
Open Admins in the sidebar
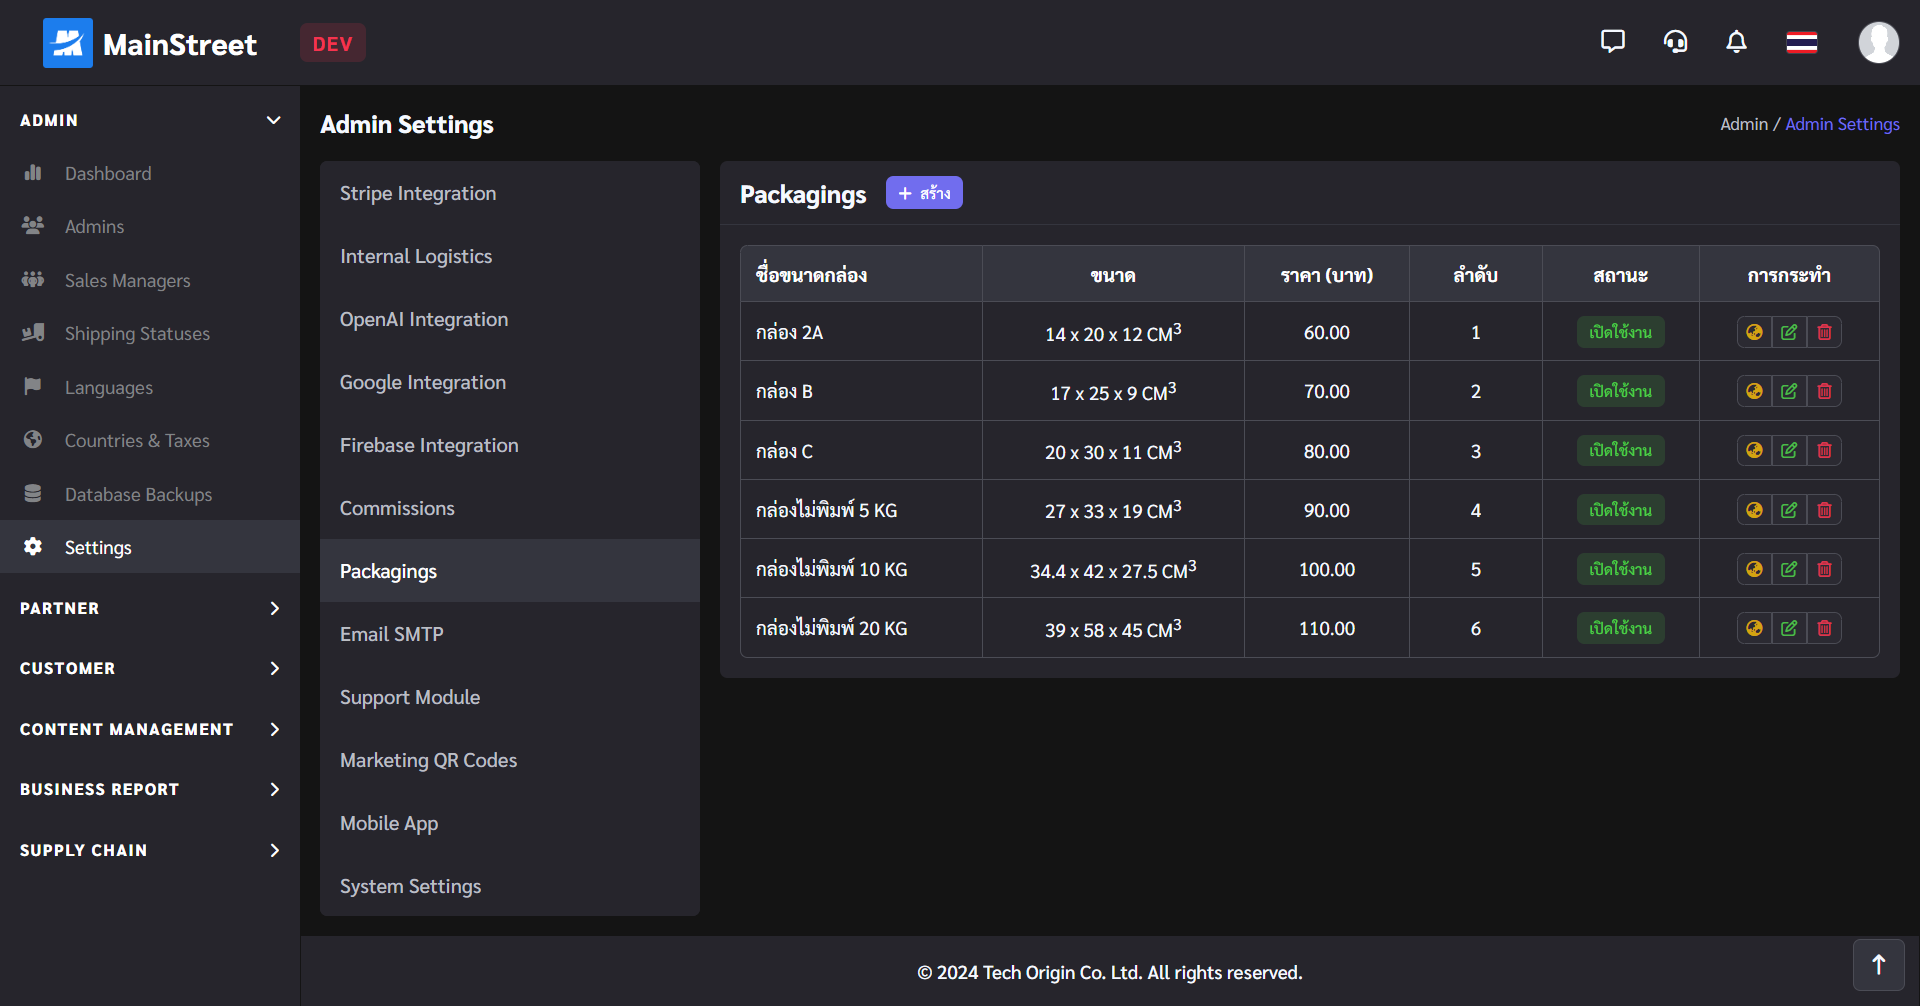(x=150, y=226)
